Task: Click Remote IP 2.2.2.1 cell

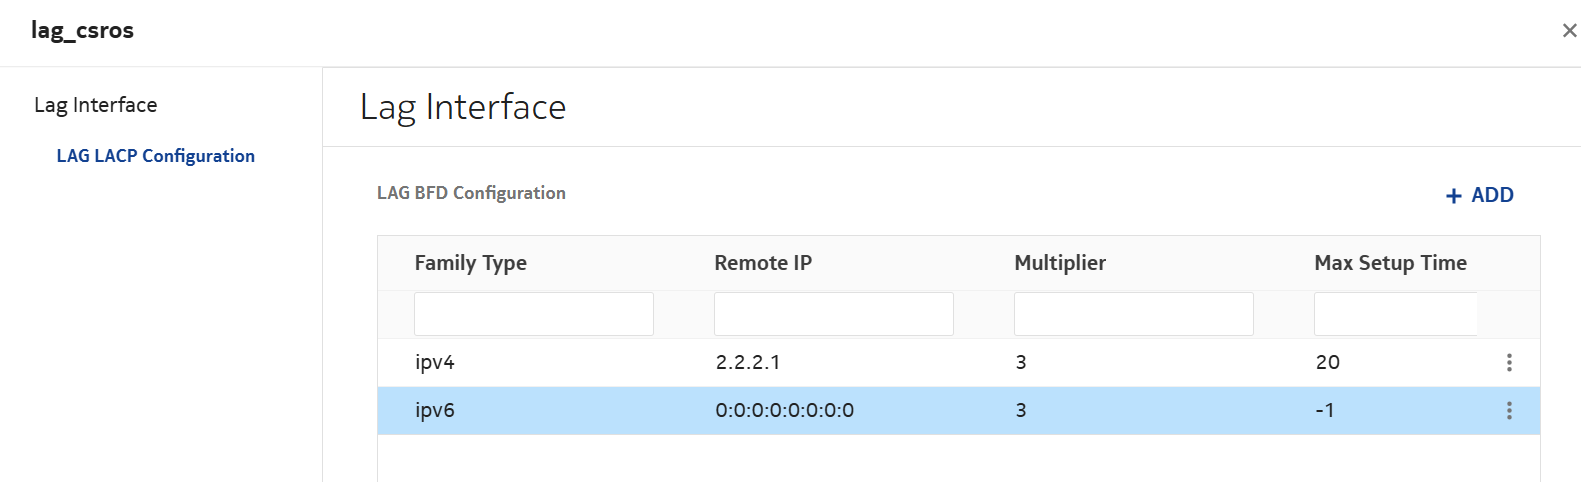Action: pos(748,363)
